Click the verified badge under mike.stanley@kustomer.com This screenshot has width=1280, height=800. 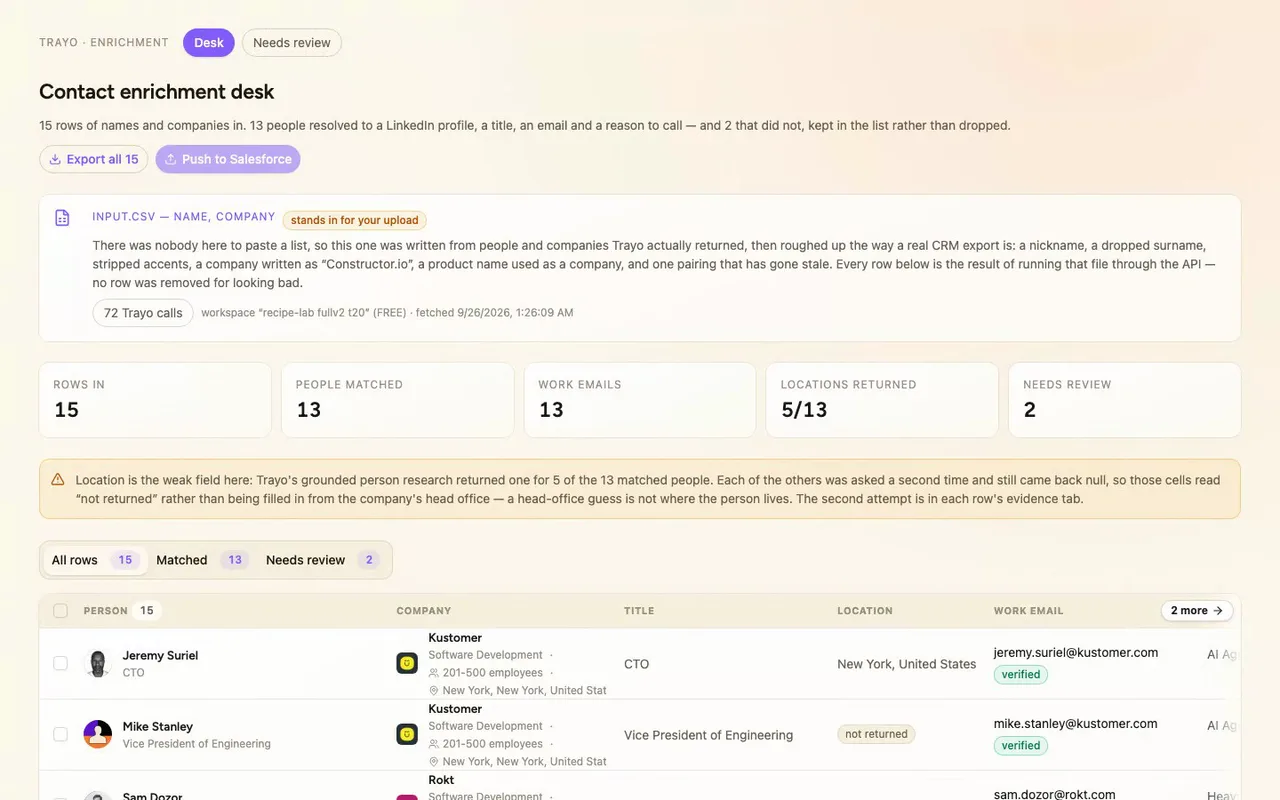pos(1021,746)
